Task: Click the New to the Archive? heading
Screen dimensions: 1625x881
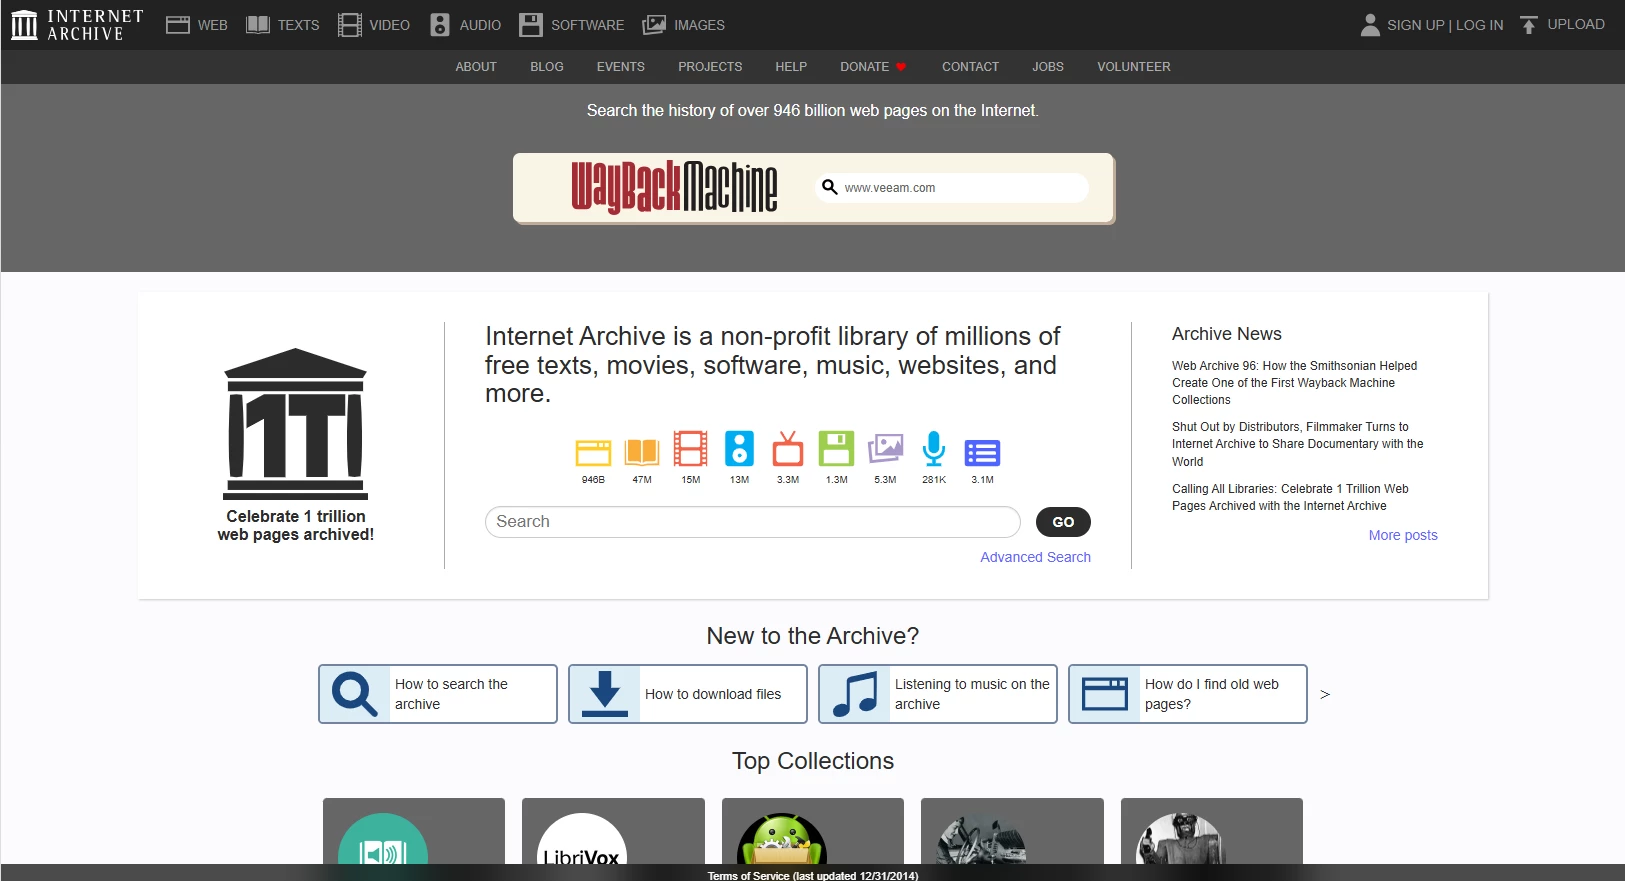Action: click(x=813, y=636)
